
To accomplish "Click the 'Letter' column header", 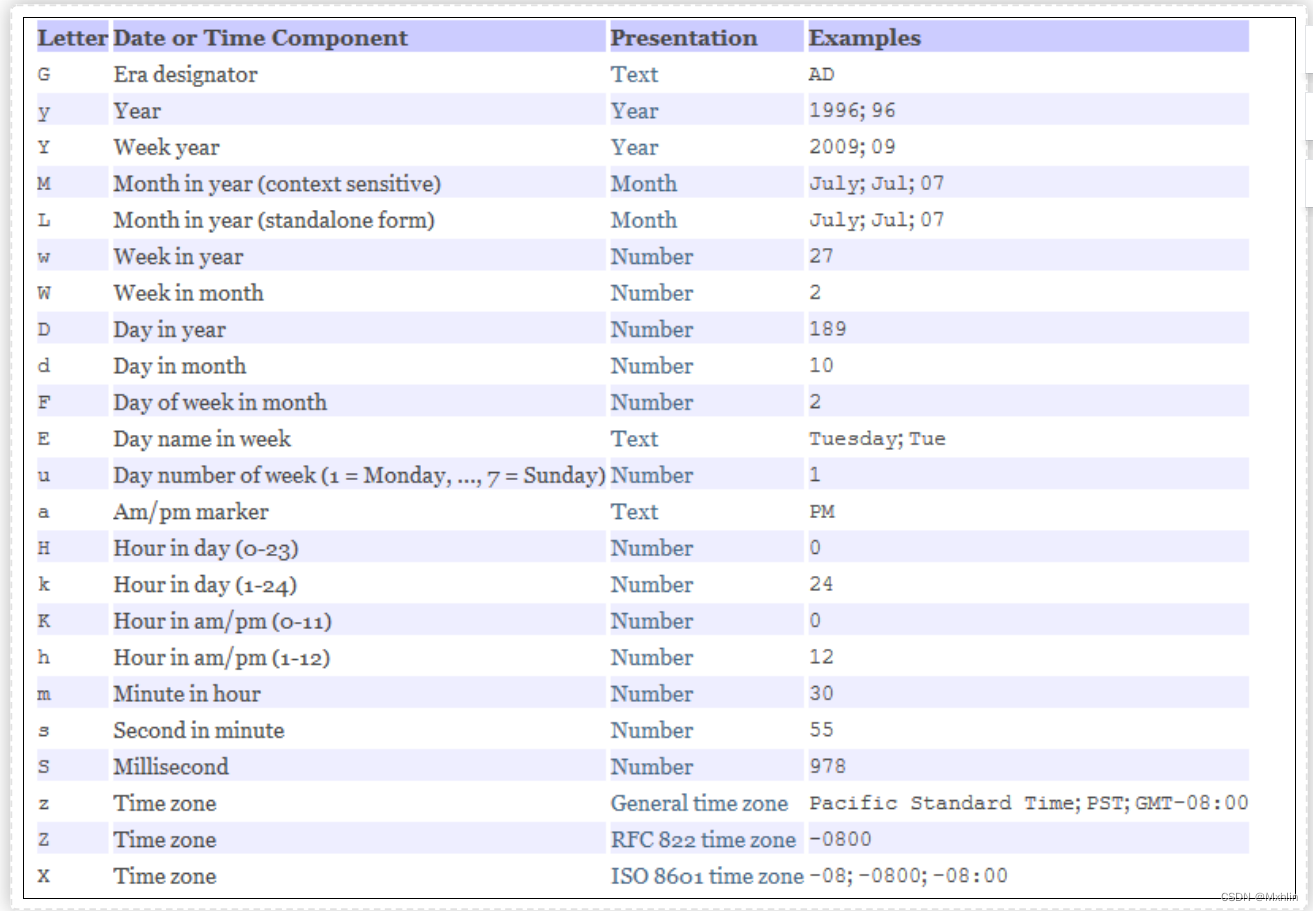I will [72, 38].
